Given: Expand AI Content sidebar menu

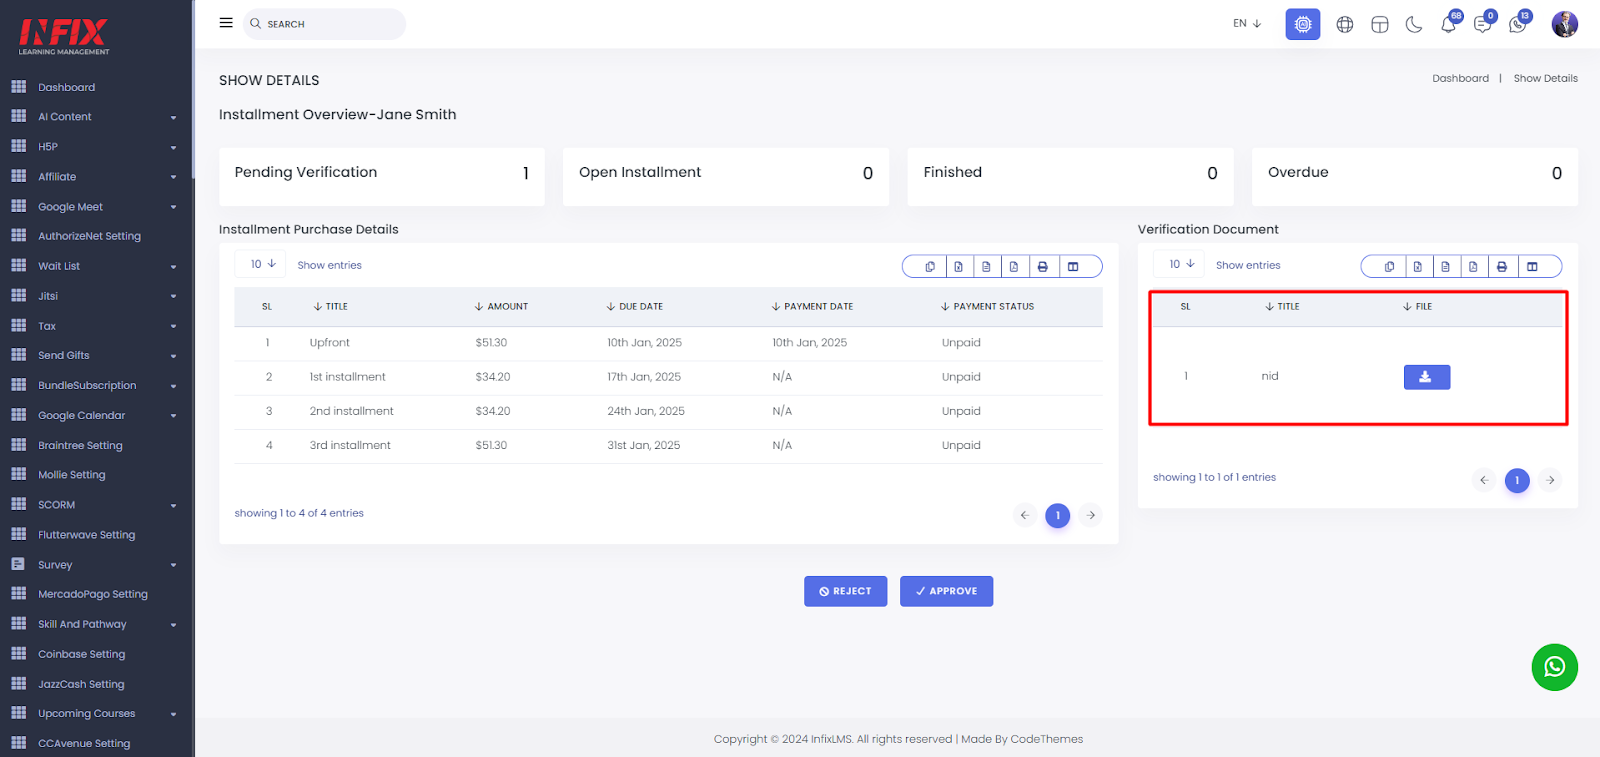Looking at the screenshot, I should click(x=96, y=117).
